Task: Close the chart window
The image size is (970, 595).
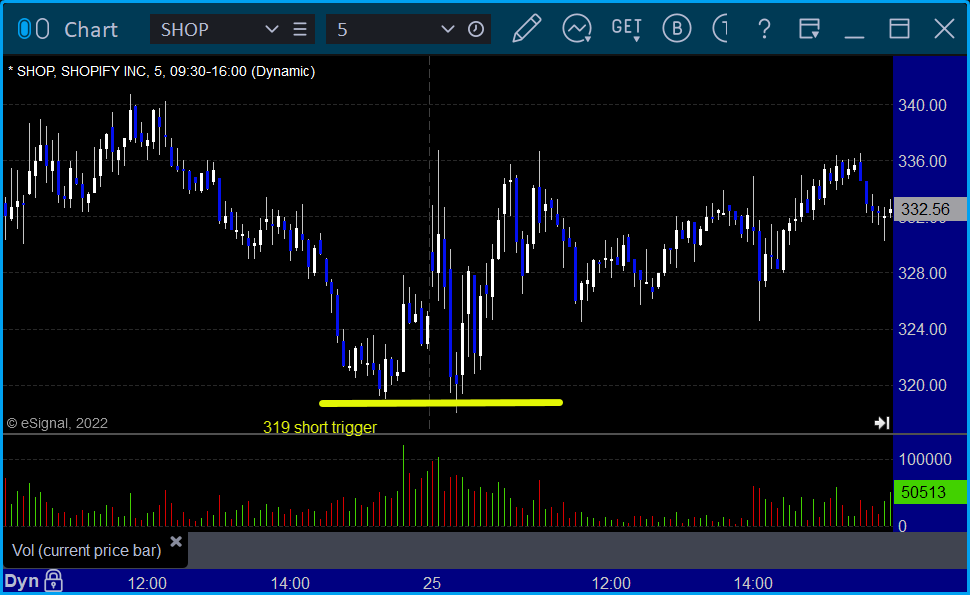Action: [944, 28]
